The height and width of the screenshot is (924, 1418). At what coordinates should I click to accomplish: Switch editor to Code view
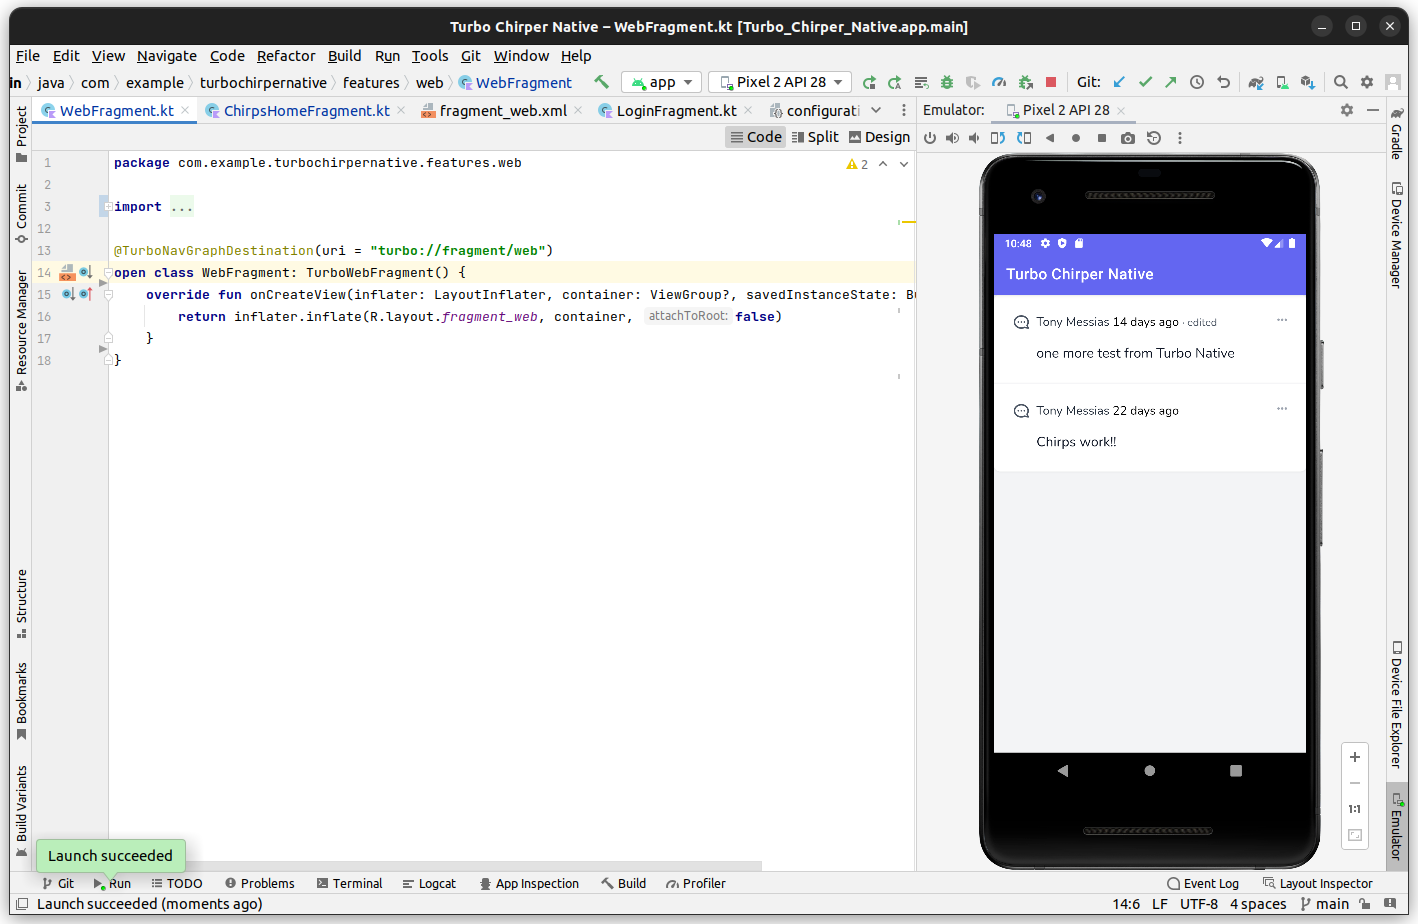[756, 137]
